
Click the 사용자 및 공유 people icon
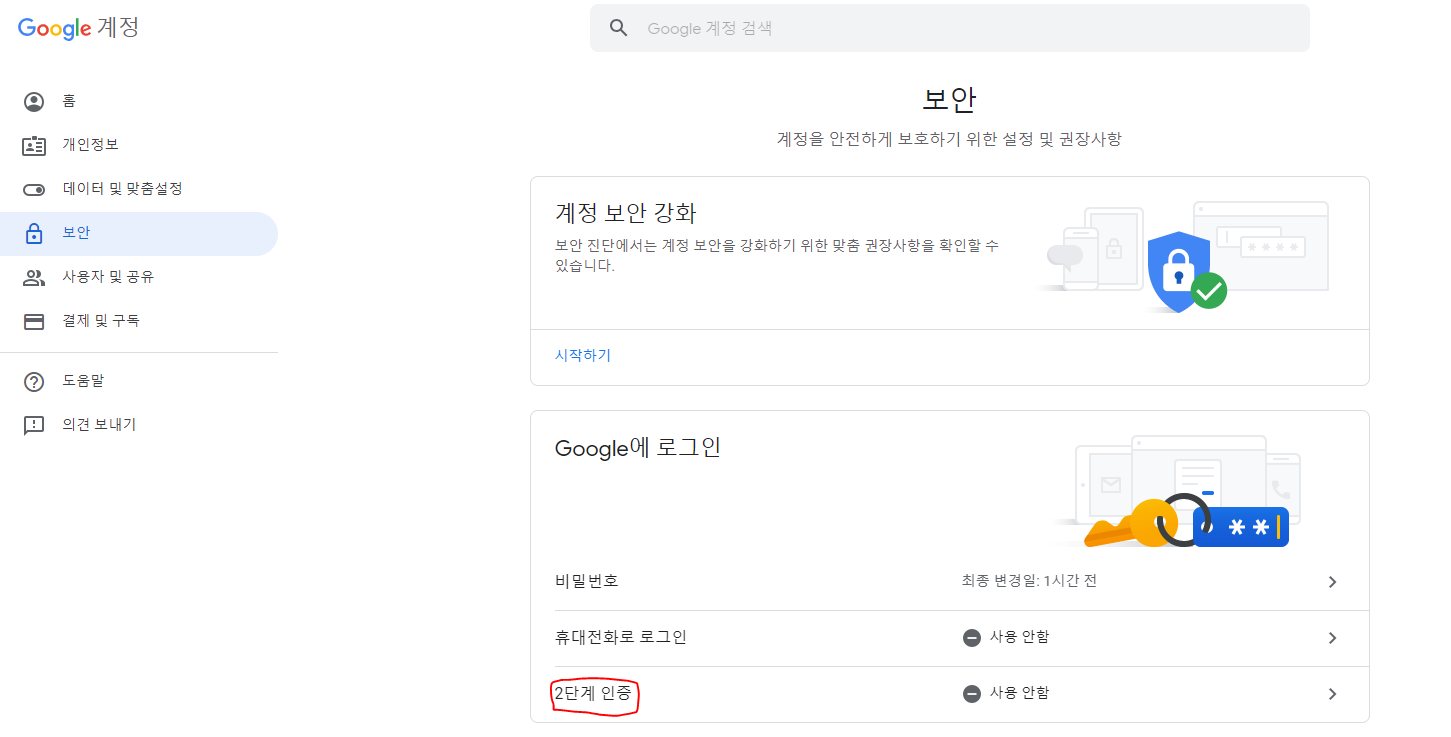click(x=34, y=277)
